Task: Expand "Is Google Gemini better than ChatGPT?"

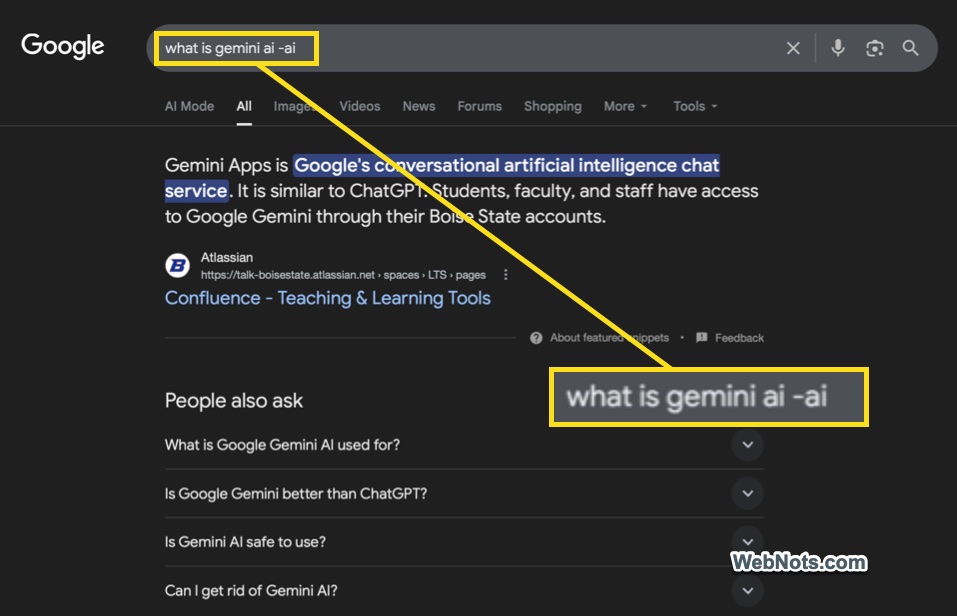Action: pyautogui.click(x=464, y=493)
